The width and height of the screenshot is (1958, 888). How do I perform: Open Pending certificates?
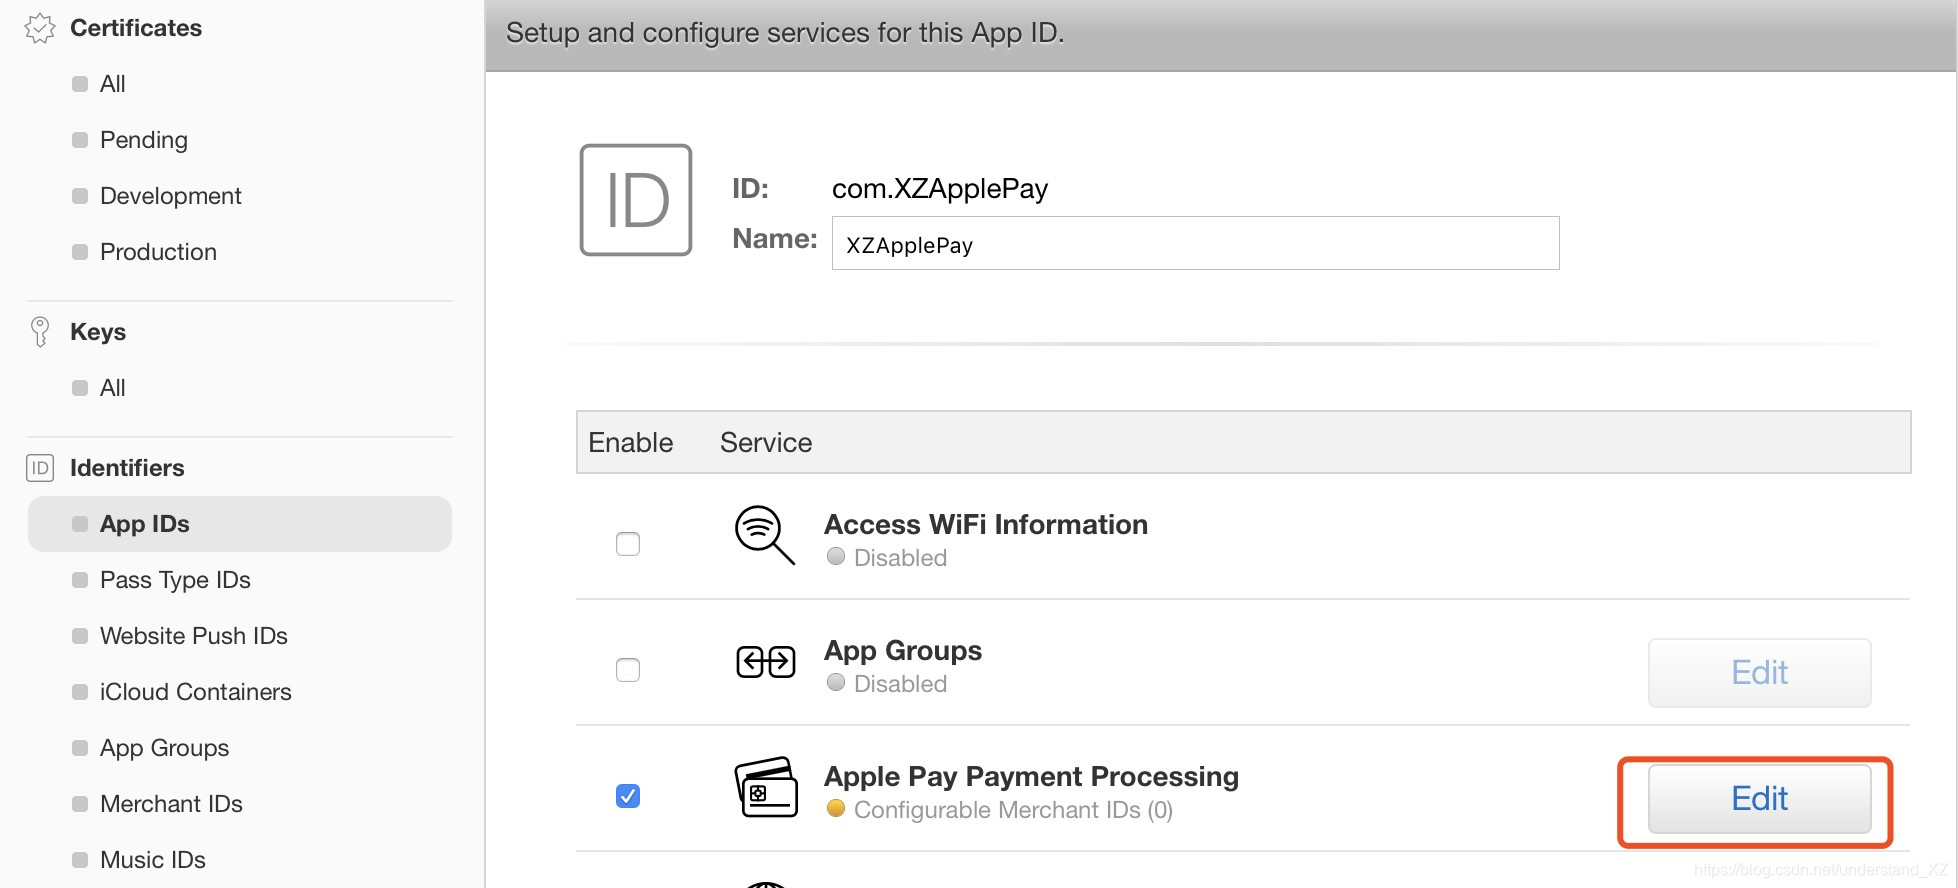click(x=144, y=140)
